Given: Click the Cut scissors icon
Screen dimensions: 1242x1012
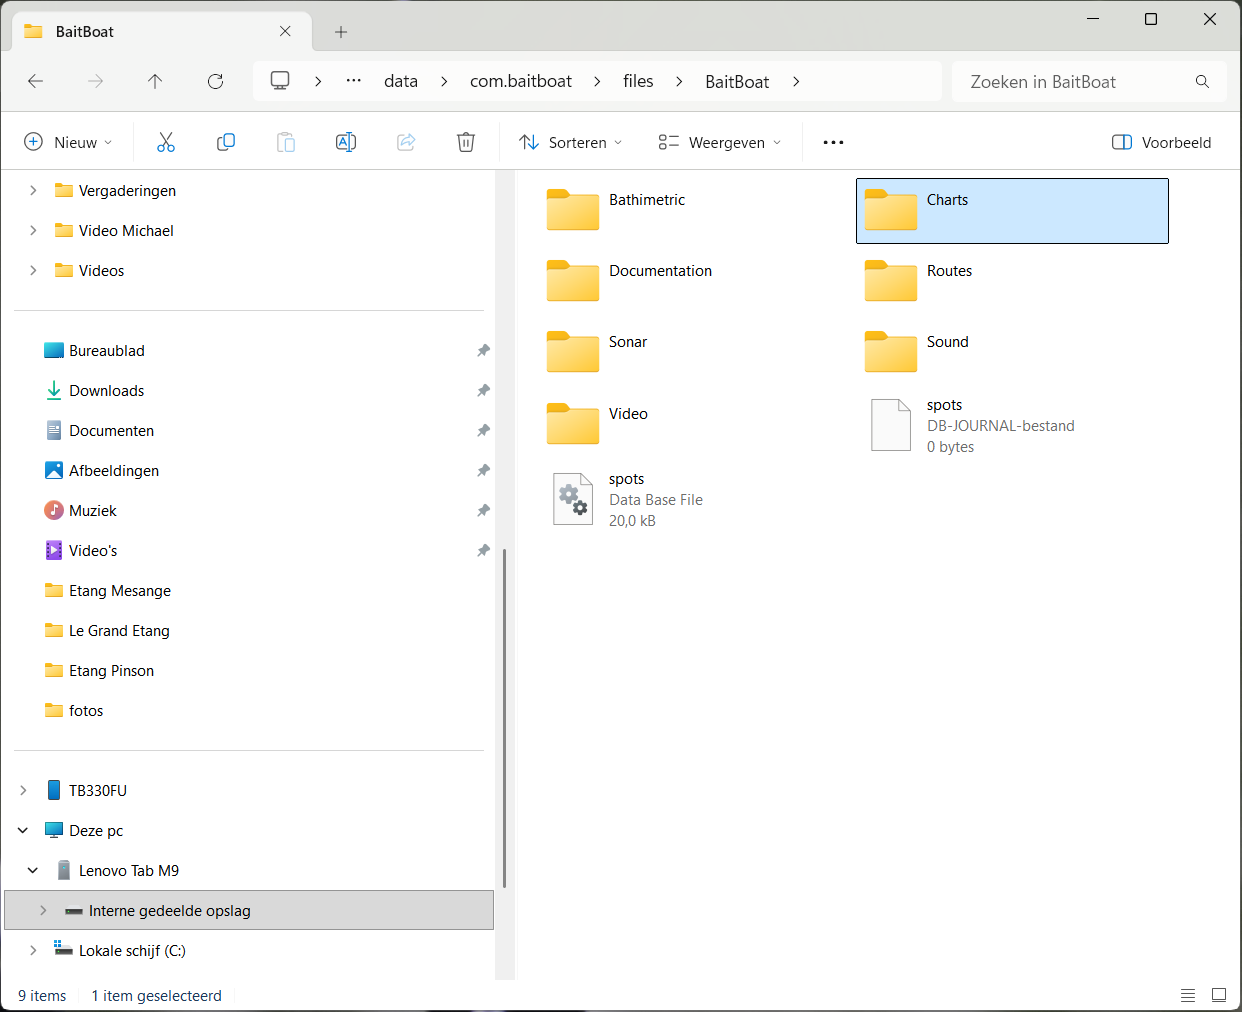Looking at the screenshot, I should tap(166, 142).
